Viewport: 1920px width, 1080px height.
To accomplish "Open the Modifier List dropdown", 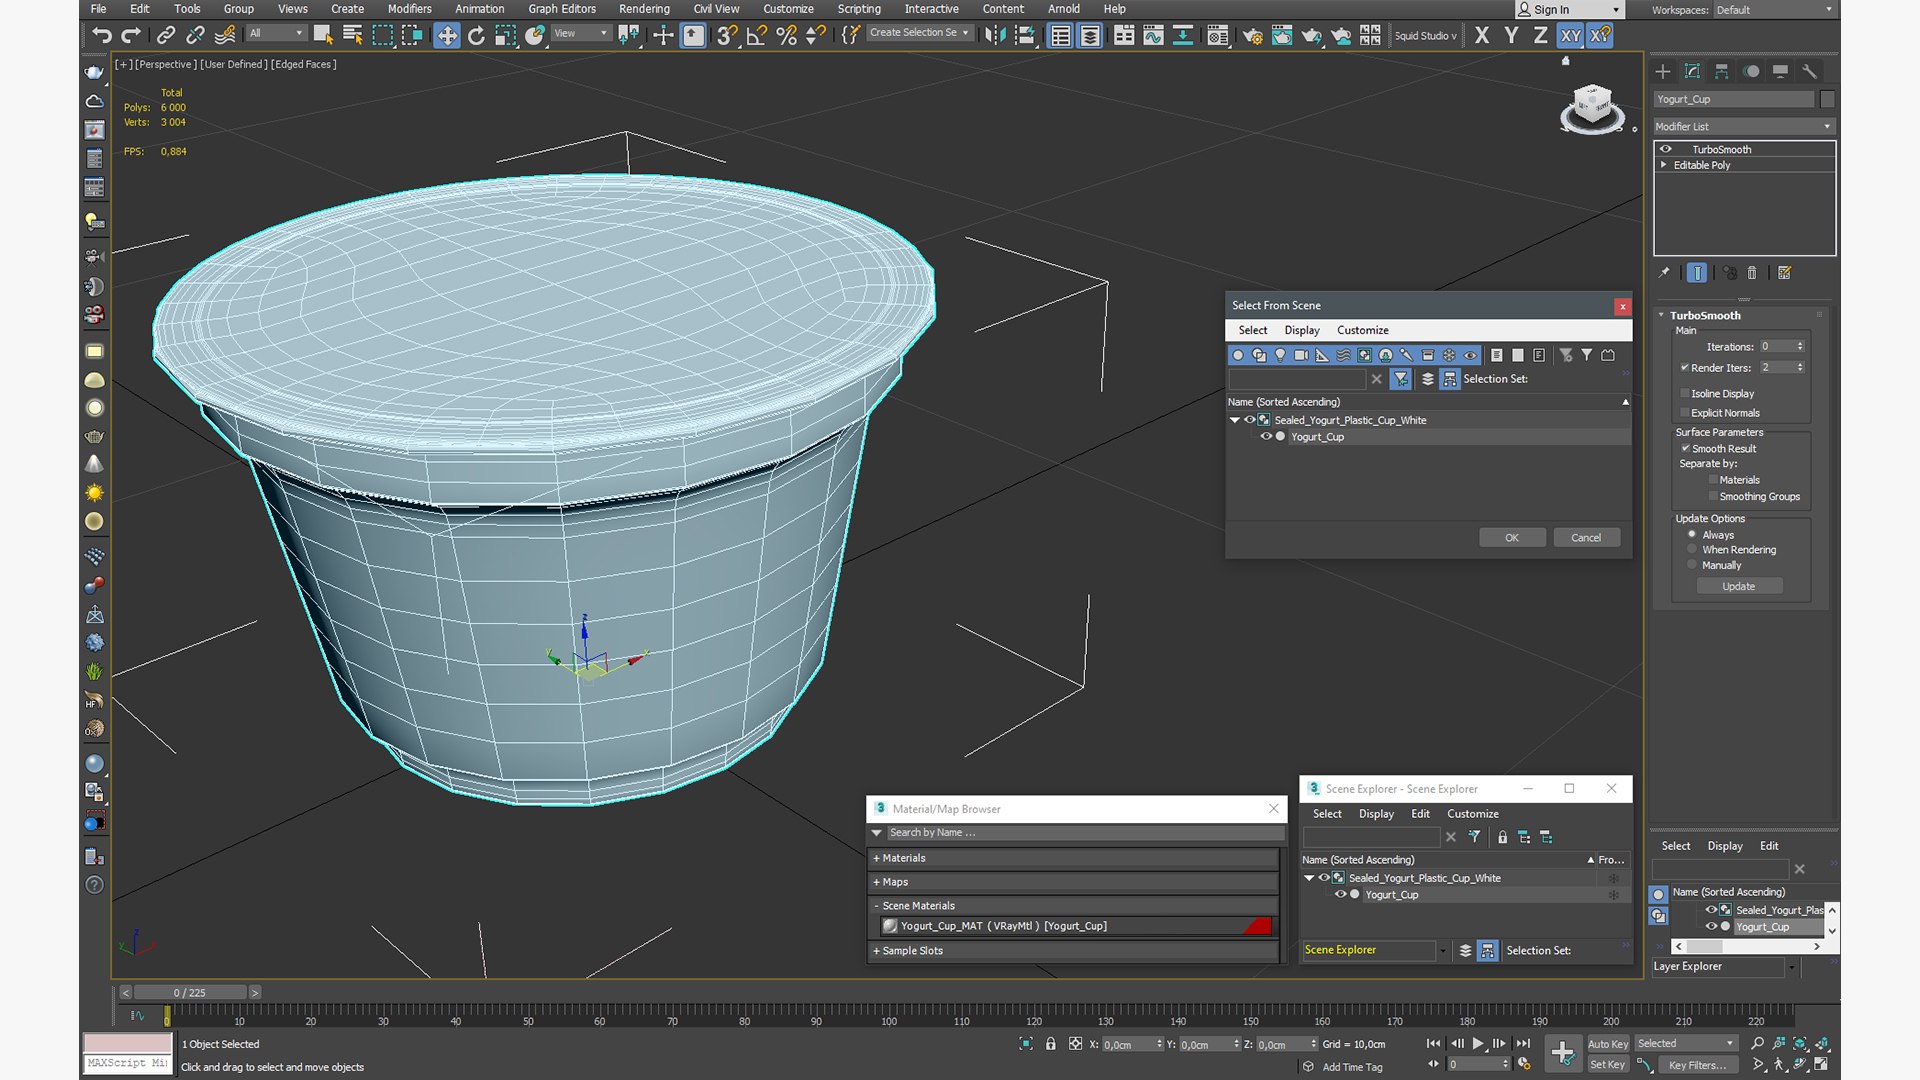I will [x=1742, y=126].
